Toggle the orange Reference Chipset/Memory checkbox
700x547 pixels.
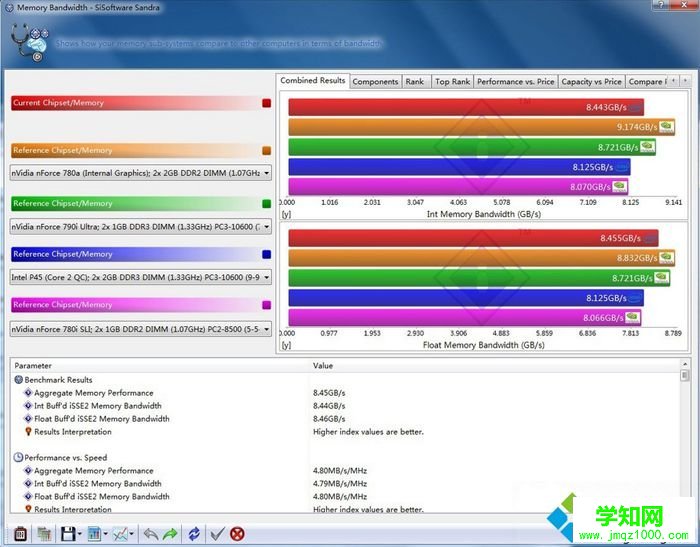tap(267, 150)
